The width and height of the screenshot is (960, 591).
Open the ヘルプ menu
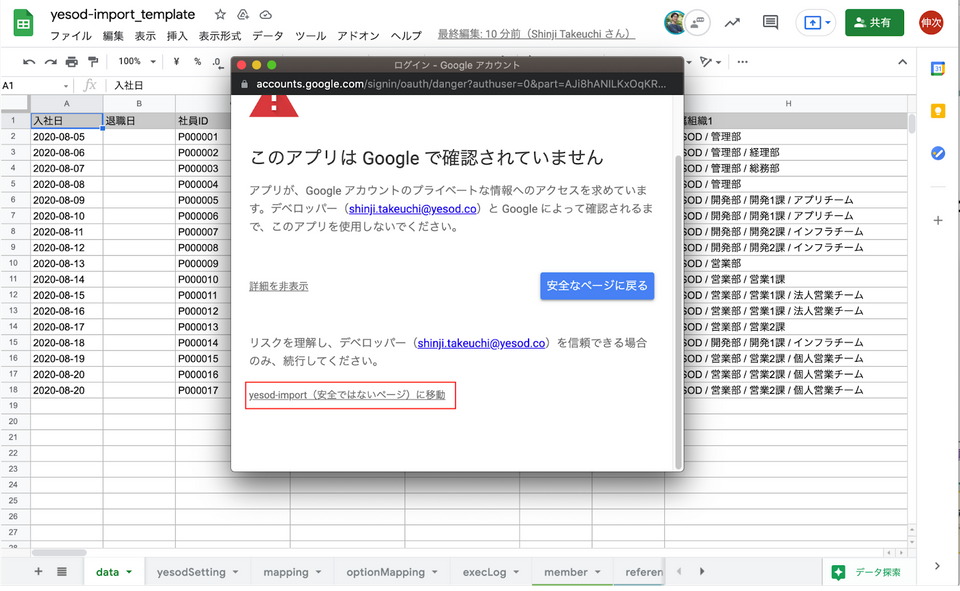[x=406, y=36]
